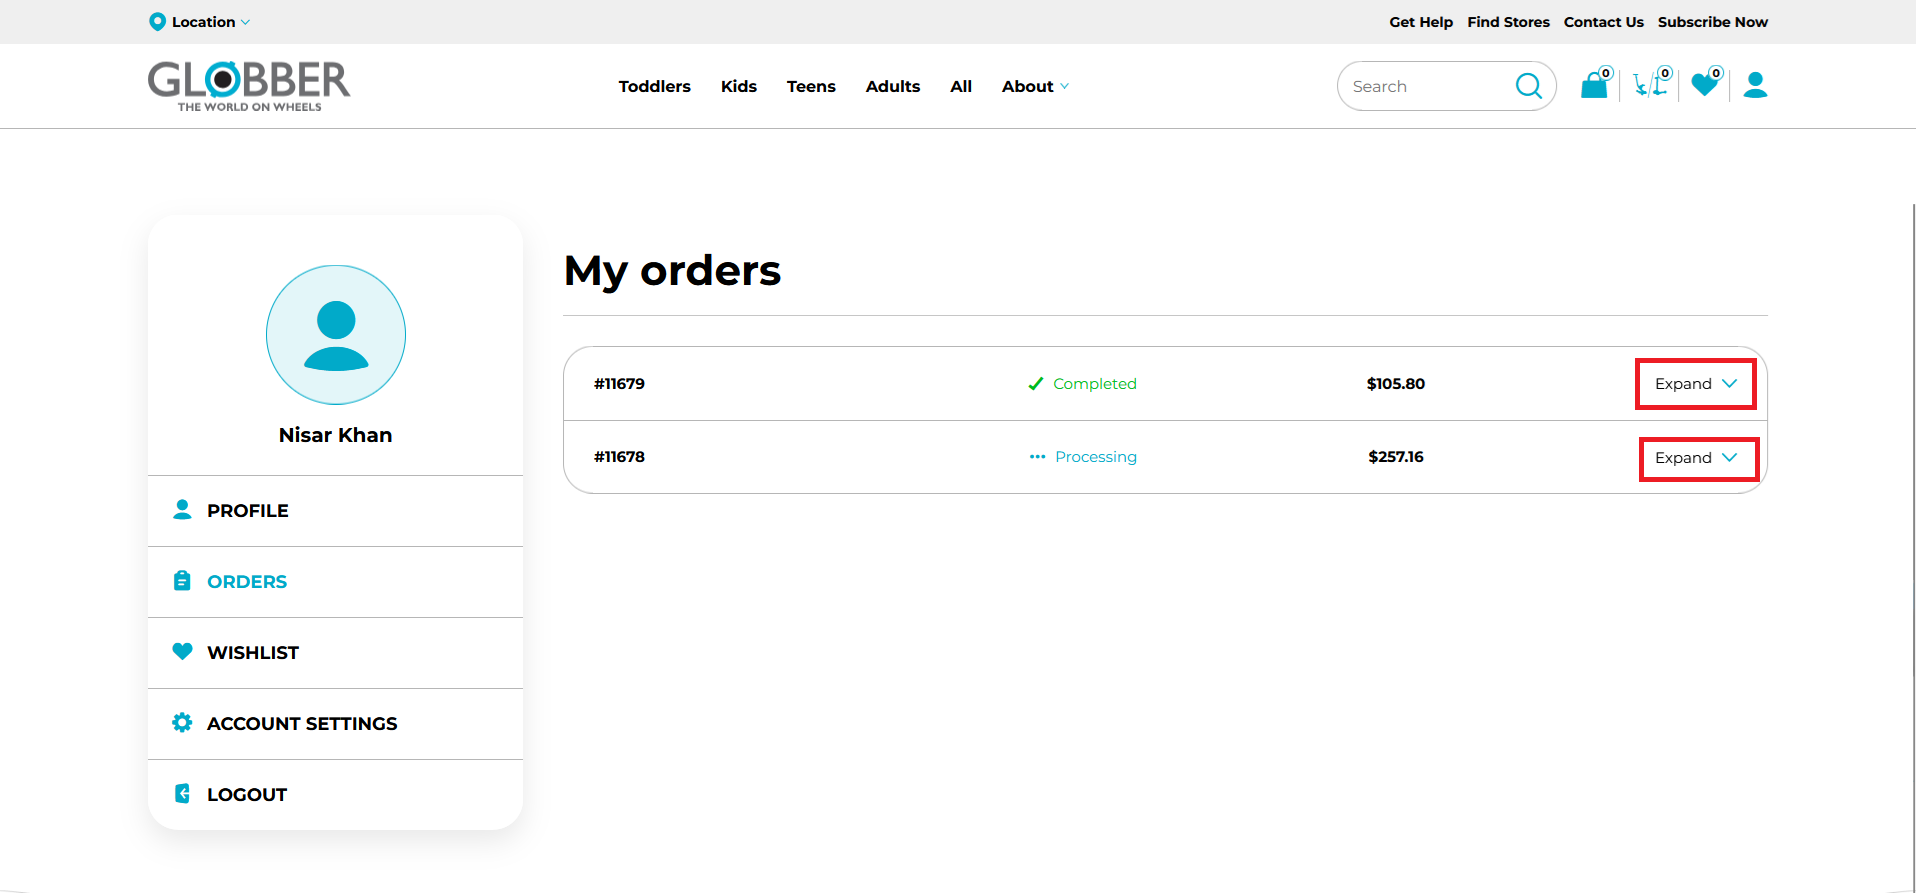This screenshot has height=893, width=1916.
Task: Click the Logout door icon
Action: [x=182, y=794]
